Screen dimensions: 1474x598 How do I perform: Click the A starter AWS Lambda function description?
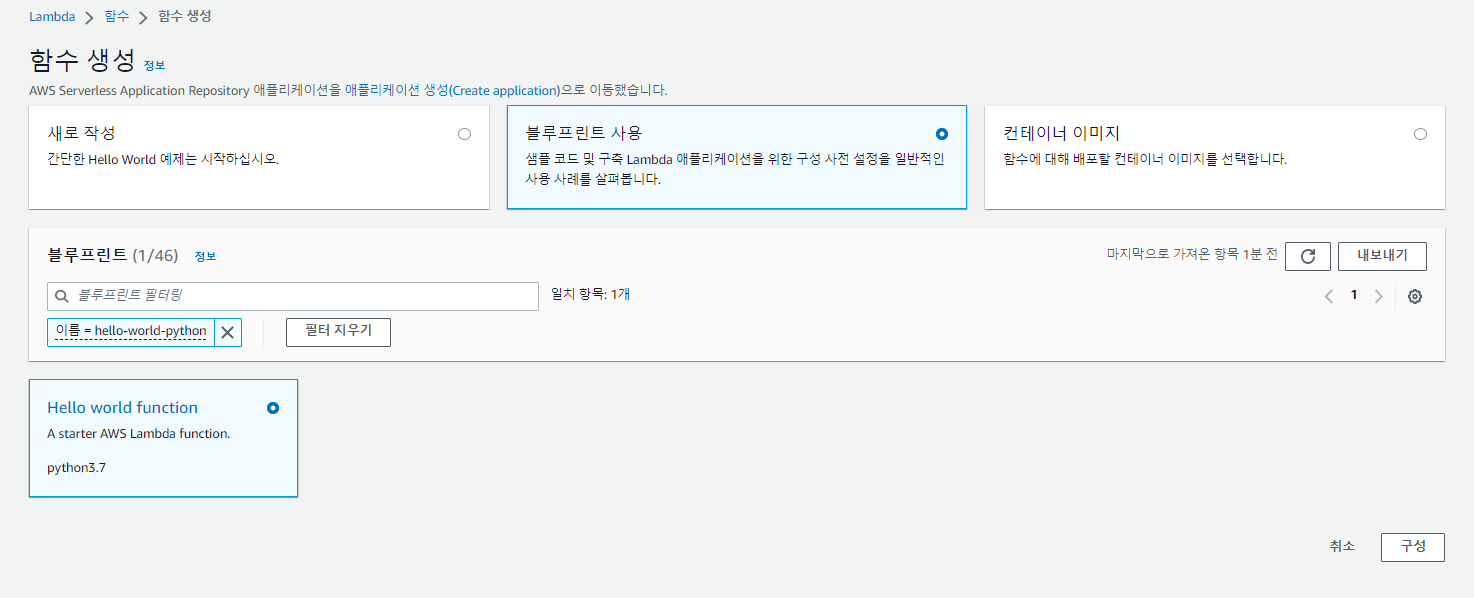[x=139, y=434]
